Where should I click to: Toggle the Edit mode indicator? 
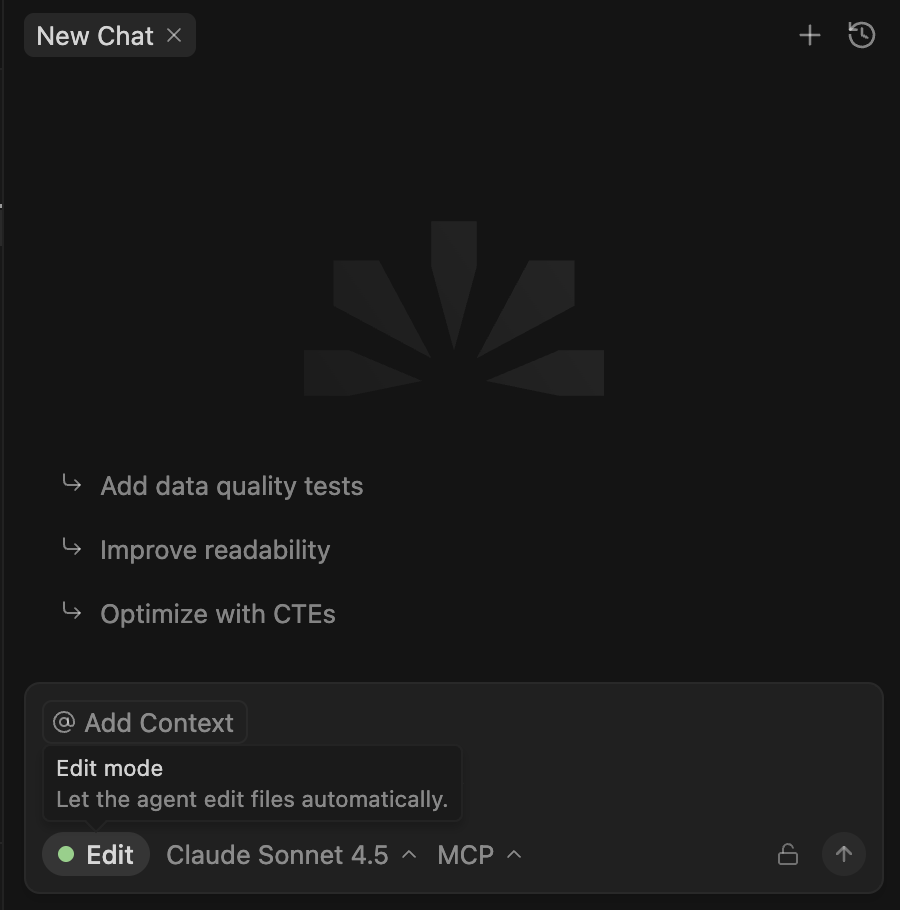pos(96,855)
